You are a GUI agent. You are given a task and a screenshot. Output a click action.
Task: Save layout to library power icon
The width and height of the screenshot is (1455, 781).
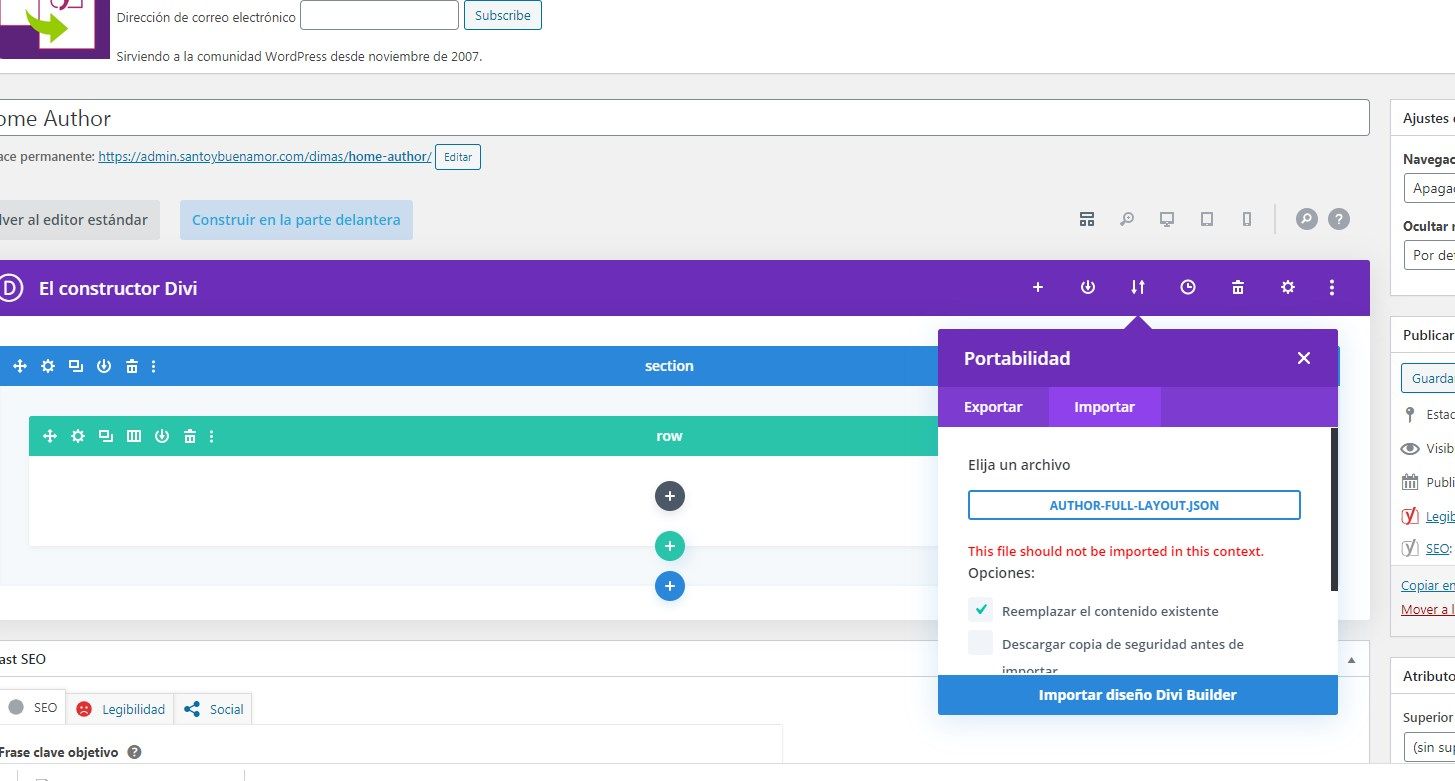pos(1088,287)
